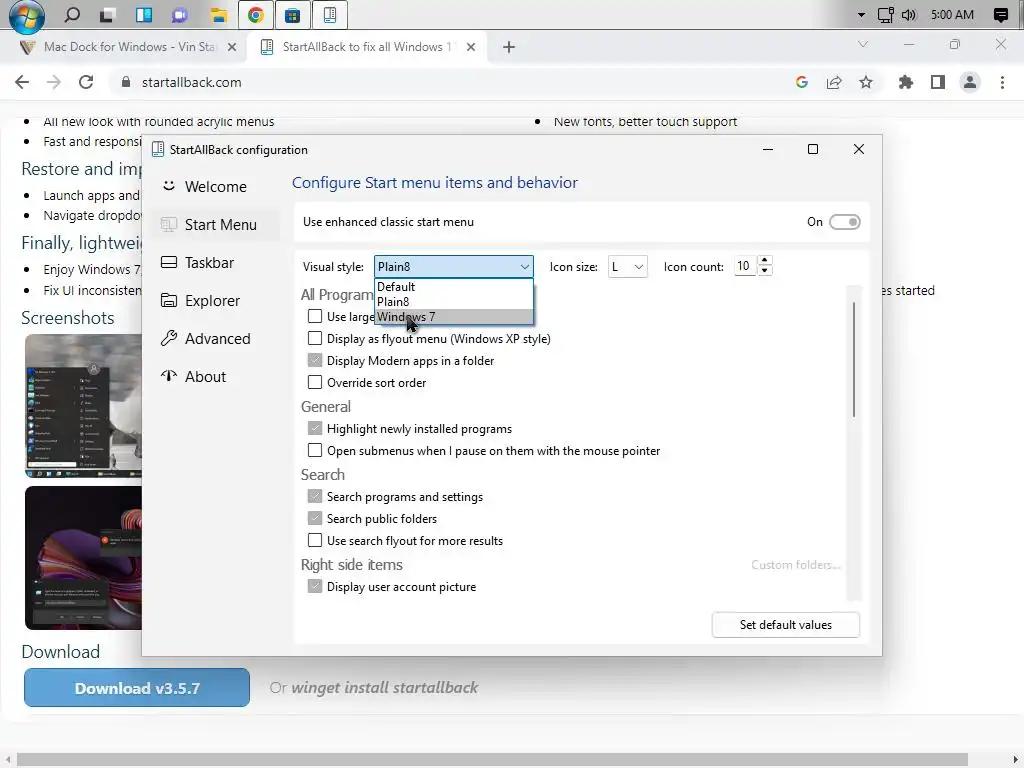Viewport: 1024px width, 768px height.
Task: Reload the startallback.com page
Action: pos(86,82)
